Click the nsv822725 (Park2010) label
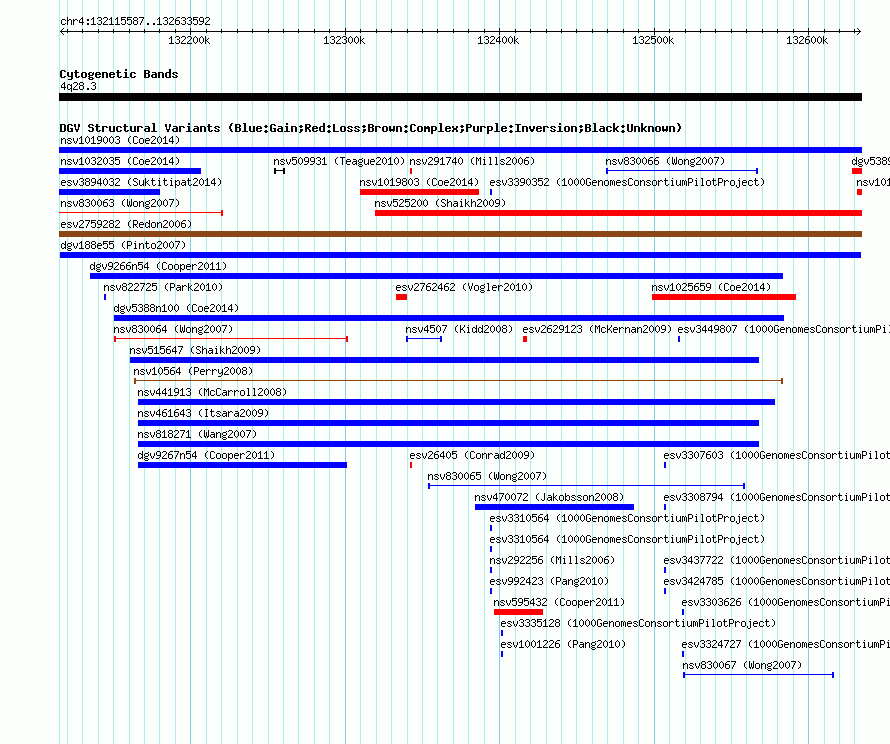The image size is (890, 744). 163,287
